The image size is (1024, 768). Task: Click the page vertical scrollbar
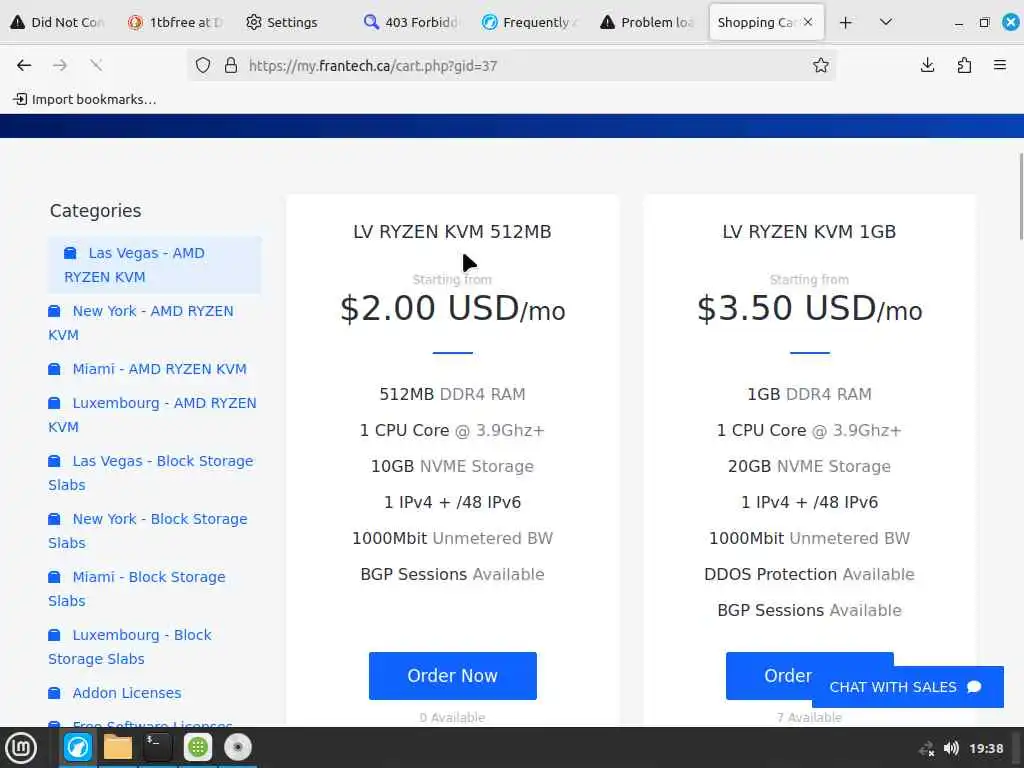tap(1020, 196)
